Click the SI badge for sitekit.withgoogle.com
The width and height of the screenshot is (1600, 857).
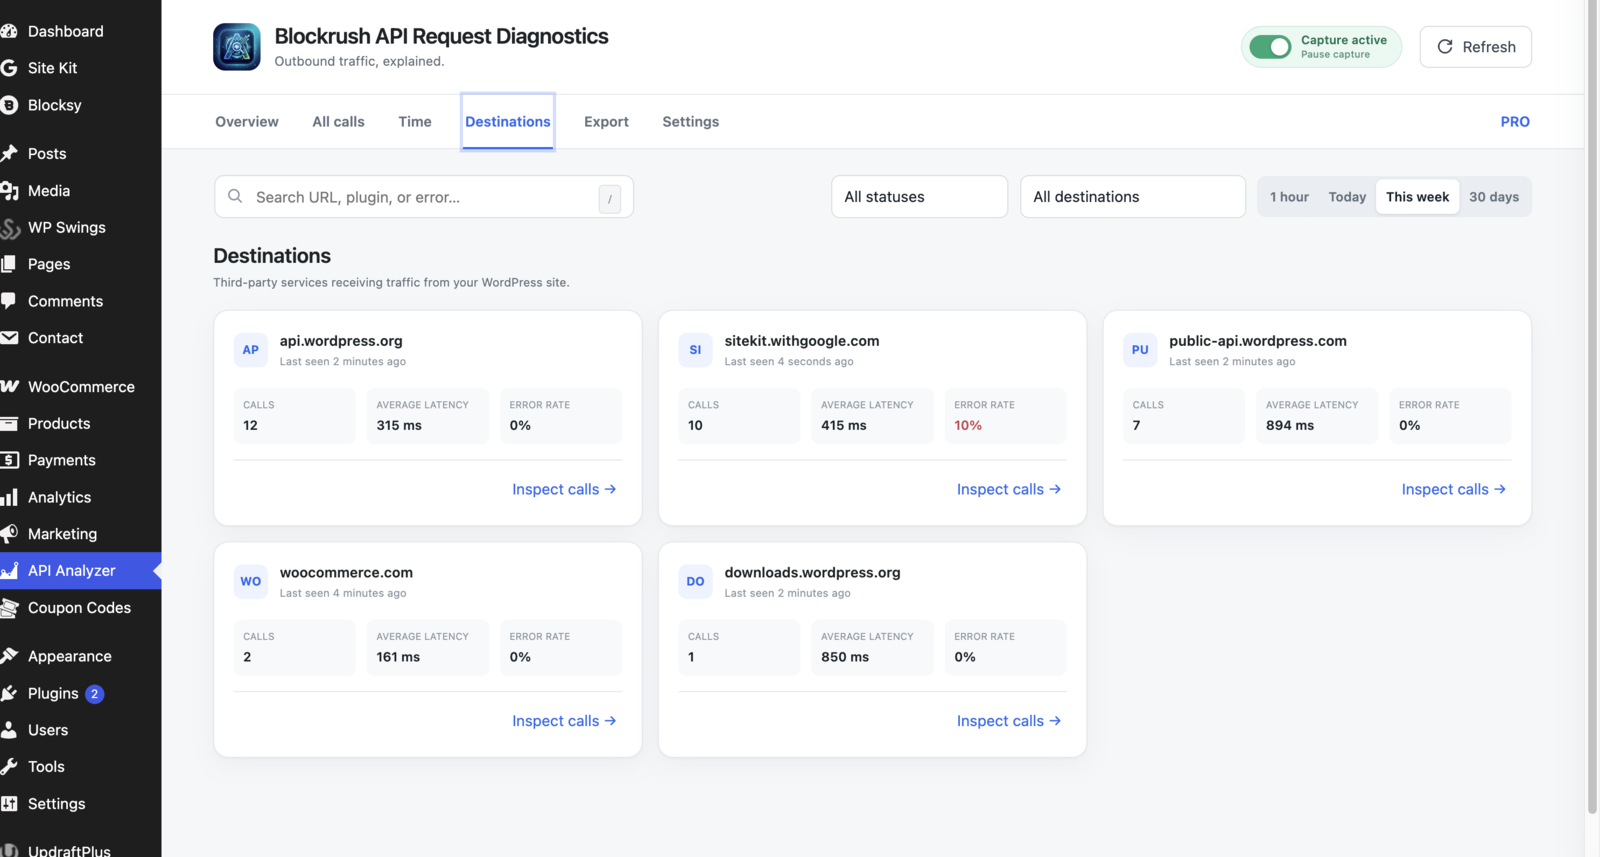click(695, 350)
